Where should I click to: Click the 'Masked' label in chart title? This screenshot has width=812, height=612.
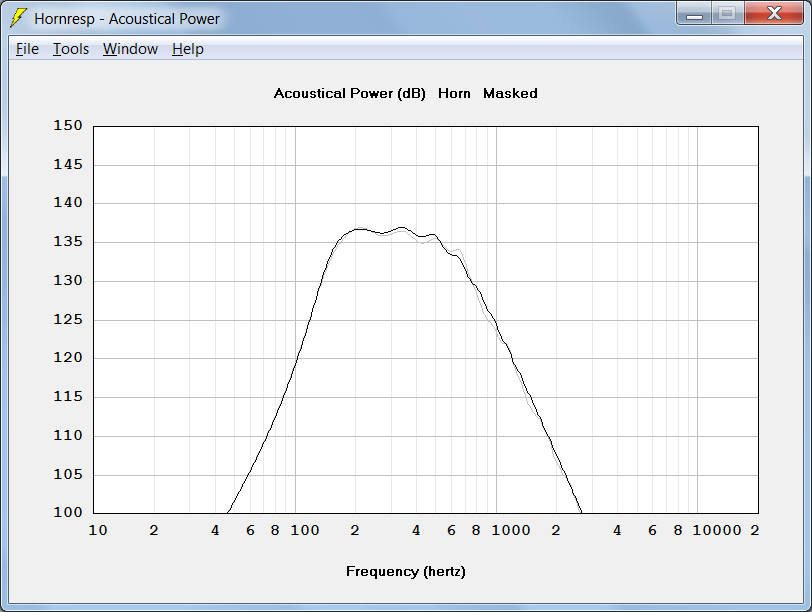510,93
